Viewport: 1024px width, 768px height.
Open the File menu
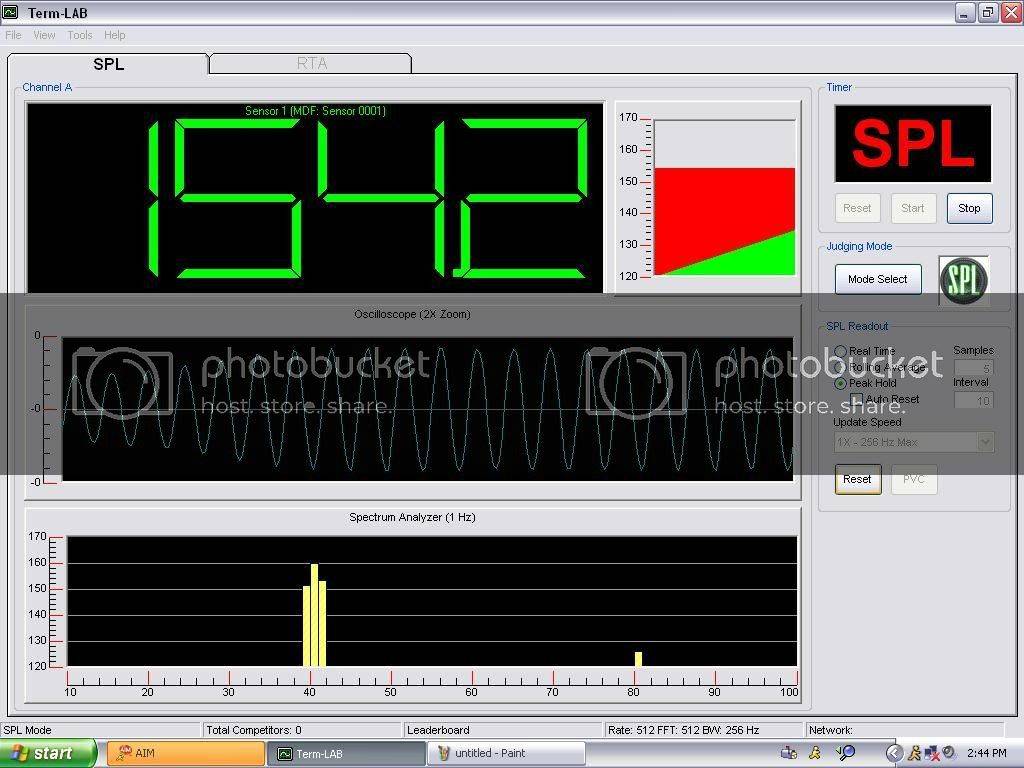pos(13,35)
